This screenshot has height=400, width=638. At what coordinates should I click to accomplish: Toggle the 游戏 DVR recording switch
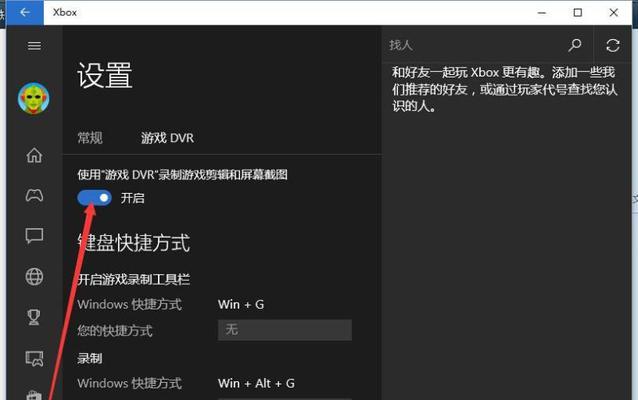click(94, 198)
